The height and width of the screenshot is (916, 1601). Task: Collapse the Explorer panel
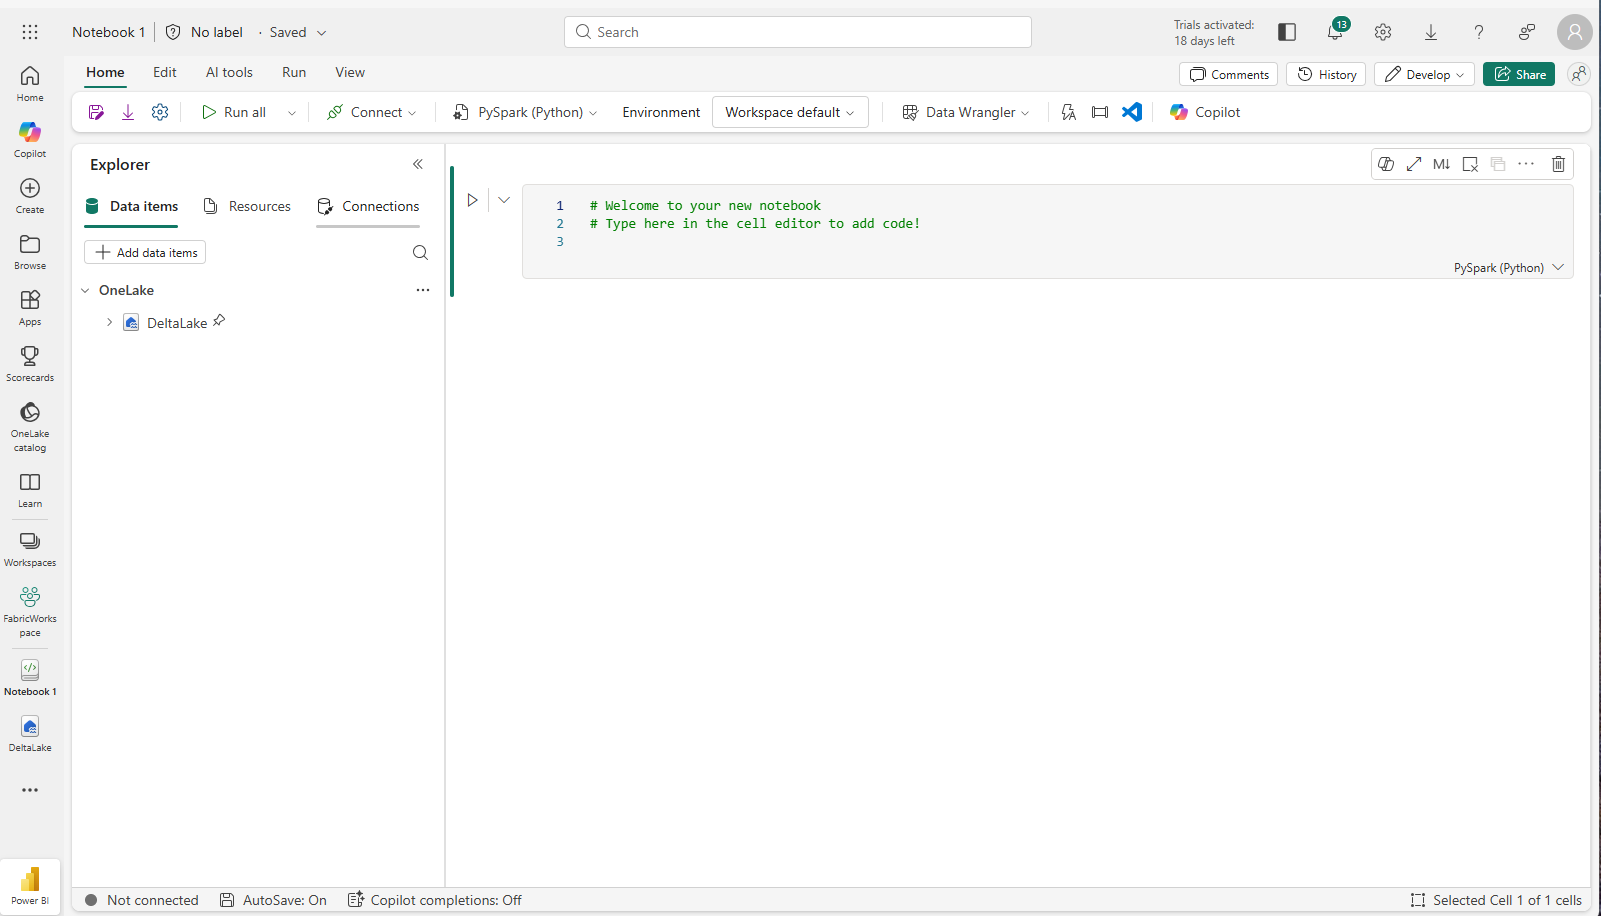point(418,164)
